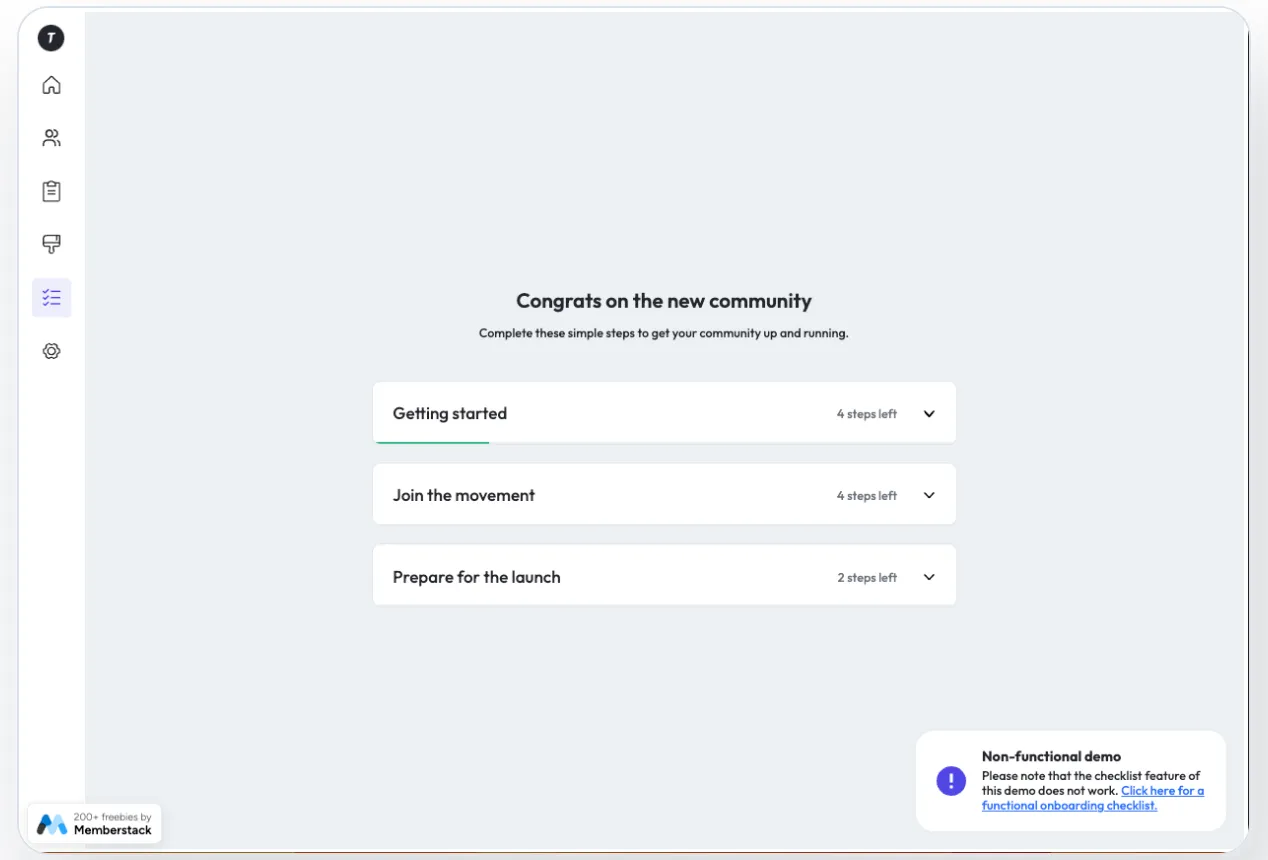Open Settings via the gear icon
The image size is (1268, 860).
point(51,350)
